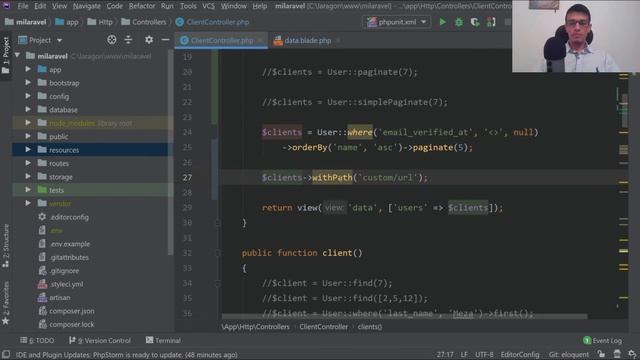The height and width of the screenshot is (360, 640).
Task: Change UTF-8 file encoding in status bar
Action: 484,354
